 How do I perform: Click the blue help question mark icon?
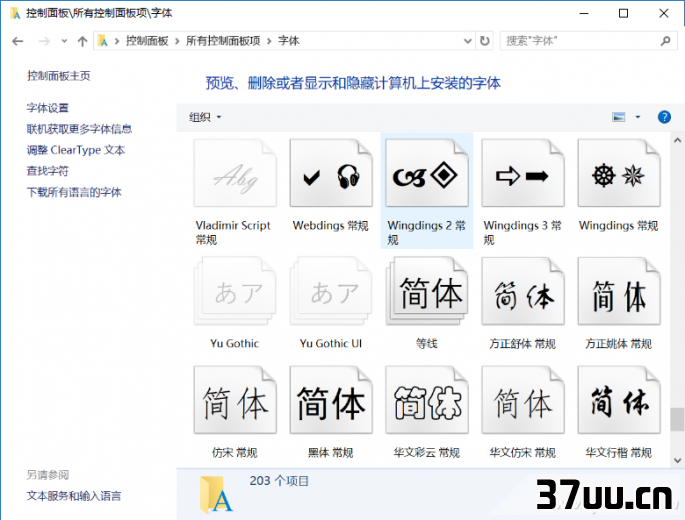point(664,117)
